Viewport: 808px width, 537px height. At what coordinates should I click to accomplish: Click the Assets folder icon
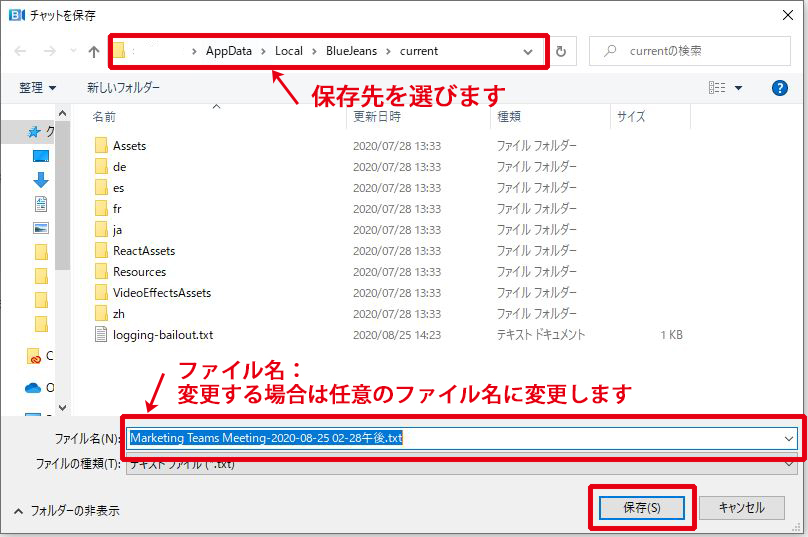tap(101, 145)
